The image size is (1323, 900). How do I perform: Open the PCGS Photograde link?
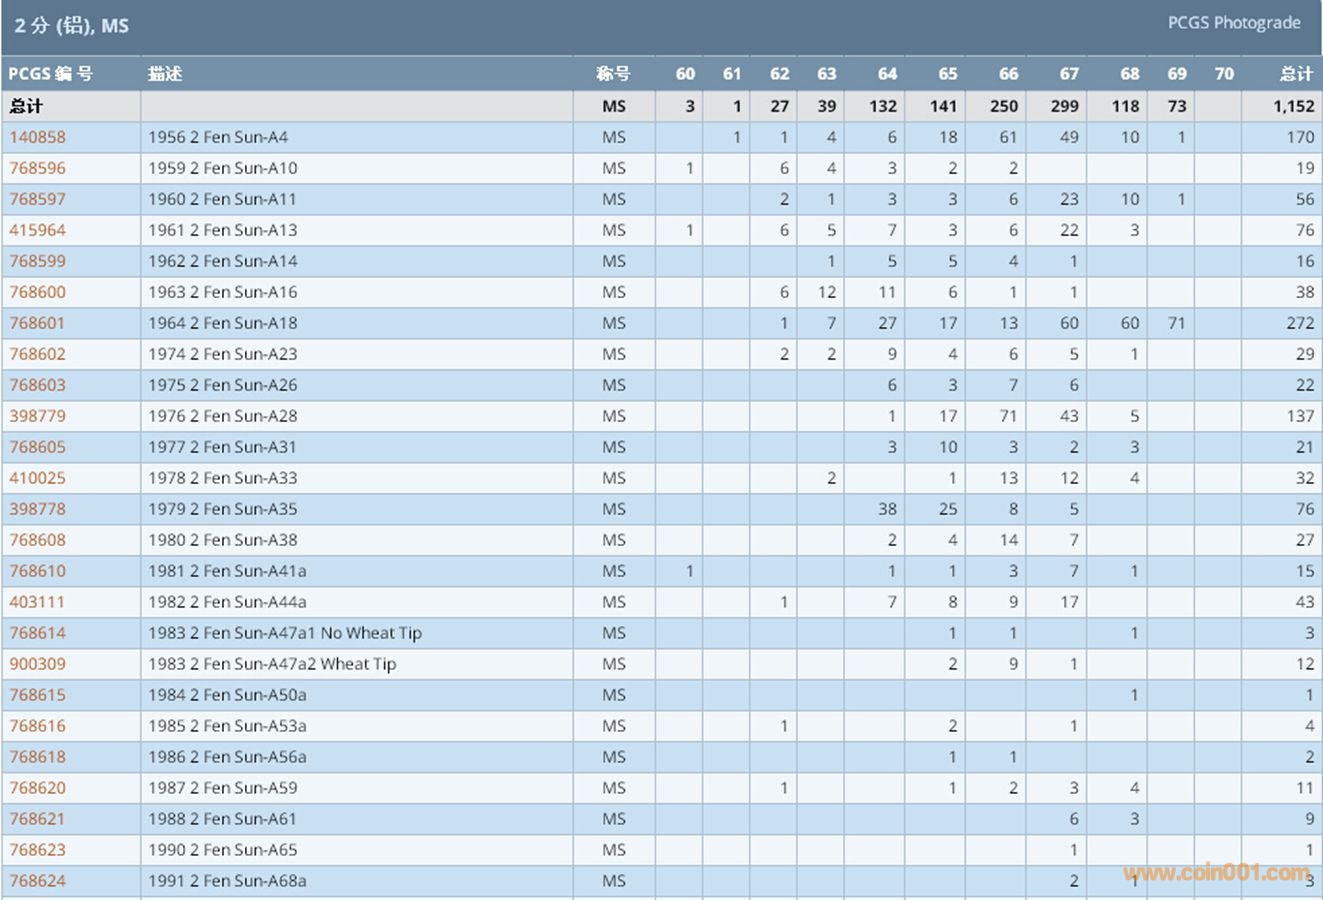1233,23
